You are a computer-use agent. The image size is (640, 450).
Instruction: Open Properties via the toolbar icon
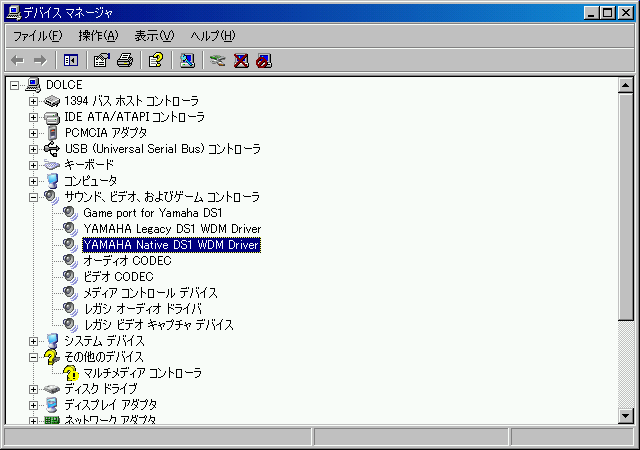102,61
